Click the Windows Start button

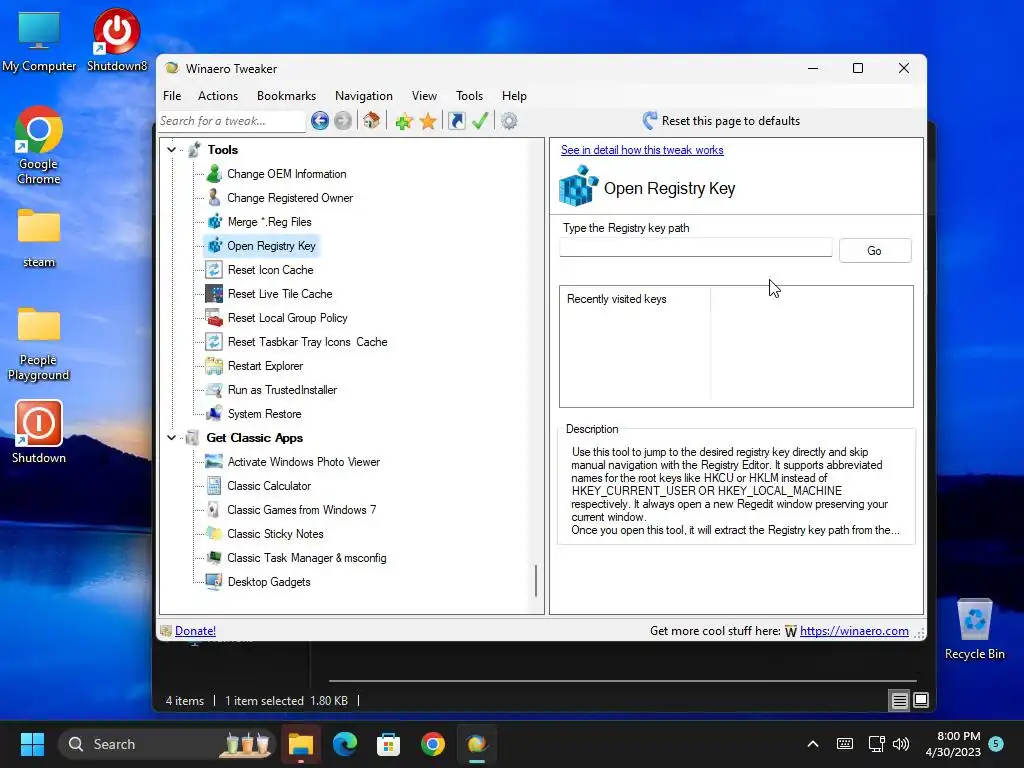click(x=32, y=744)
